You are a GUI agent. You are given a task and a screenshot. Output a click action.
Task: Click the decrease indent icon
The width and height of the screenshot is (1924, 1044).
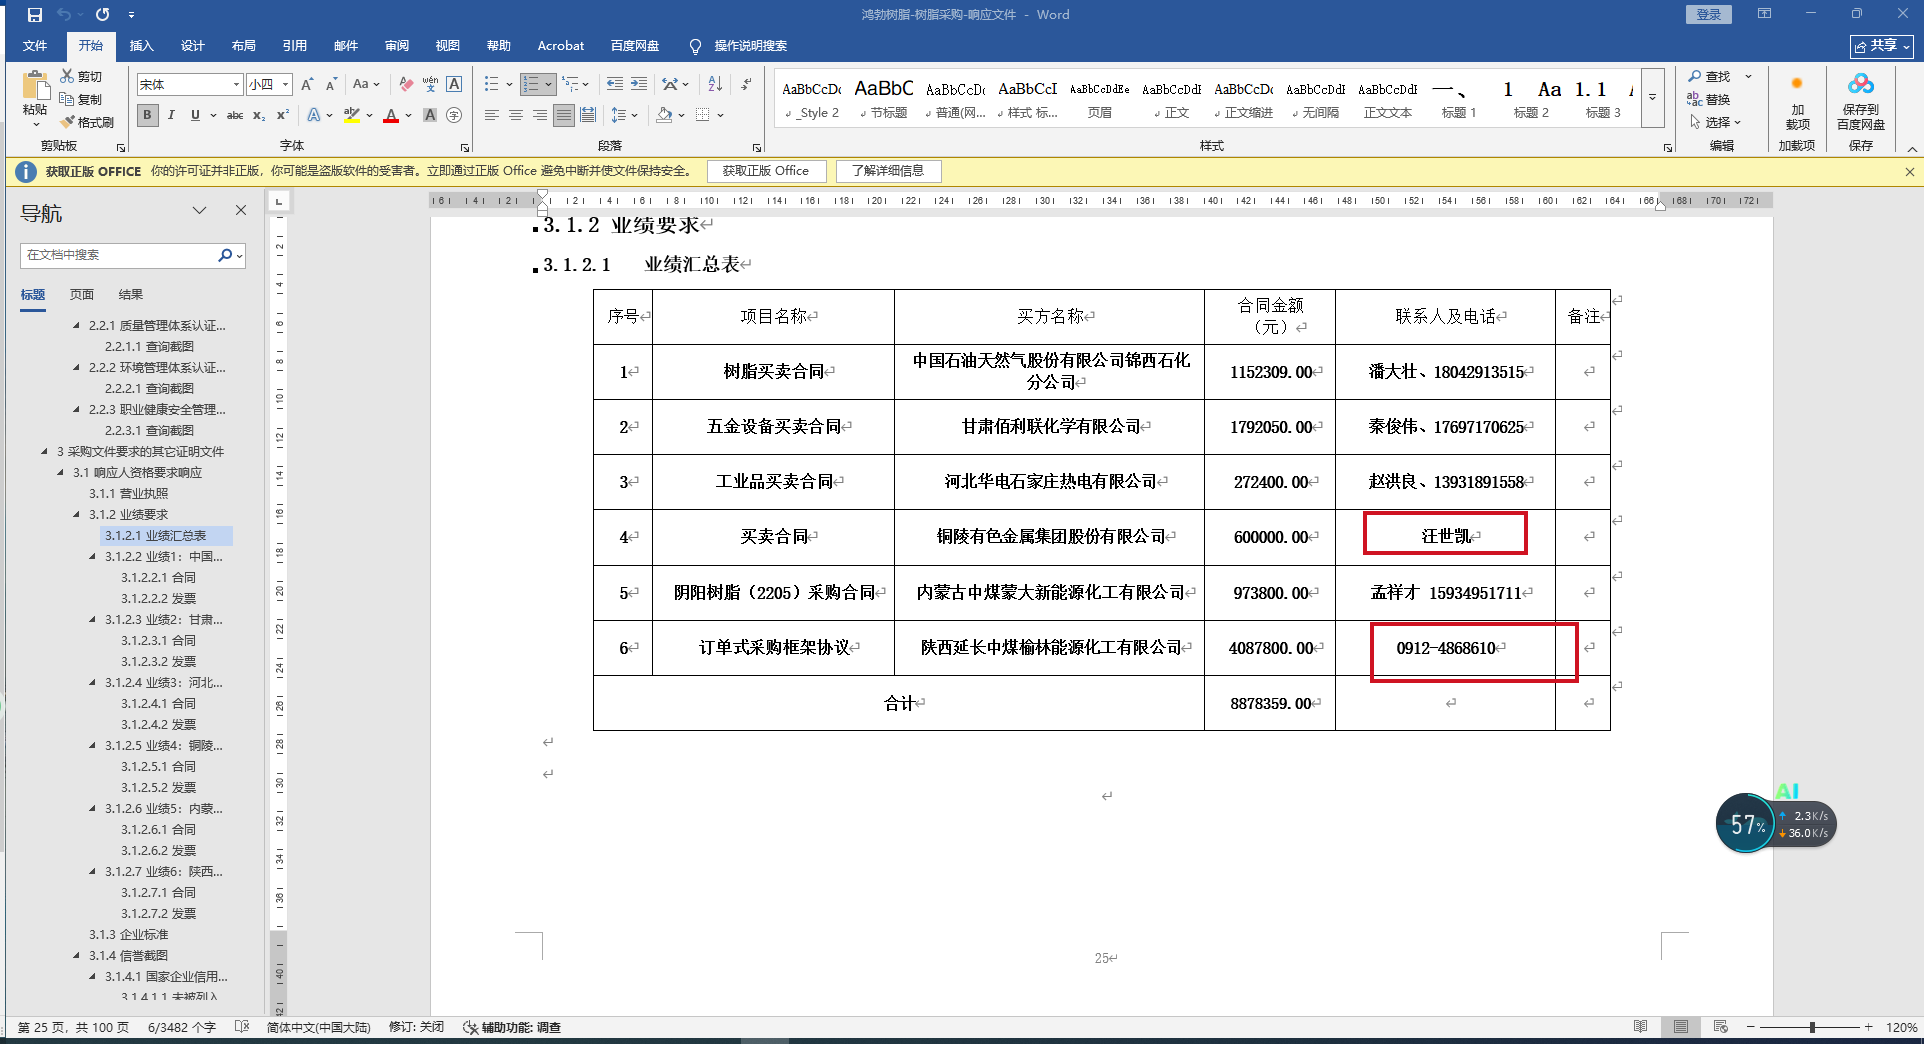[615, 84]
